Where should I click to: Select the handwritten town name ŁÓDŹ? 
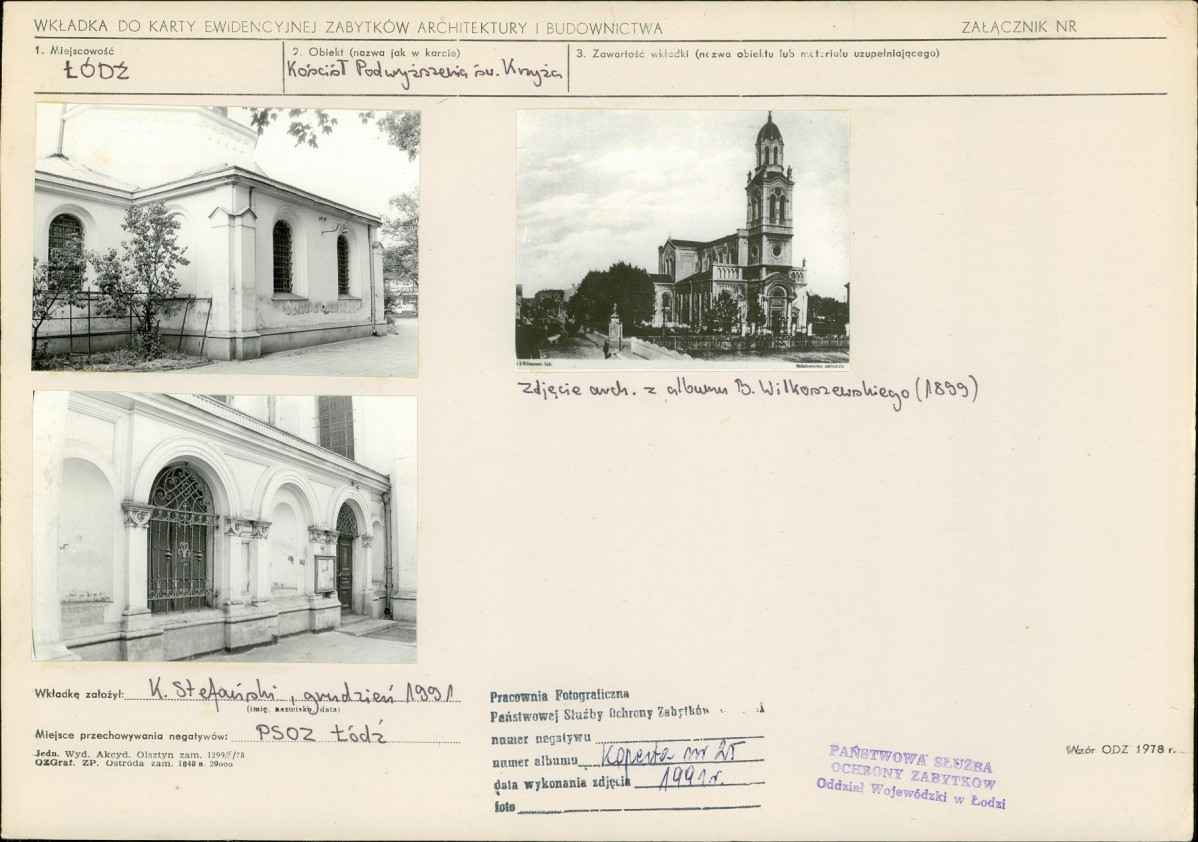[x=96, y=71]
